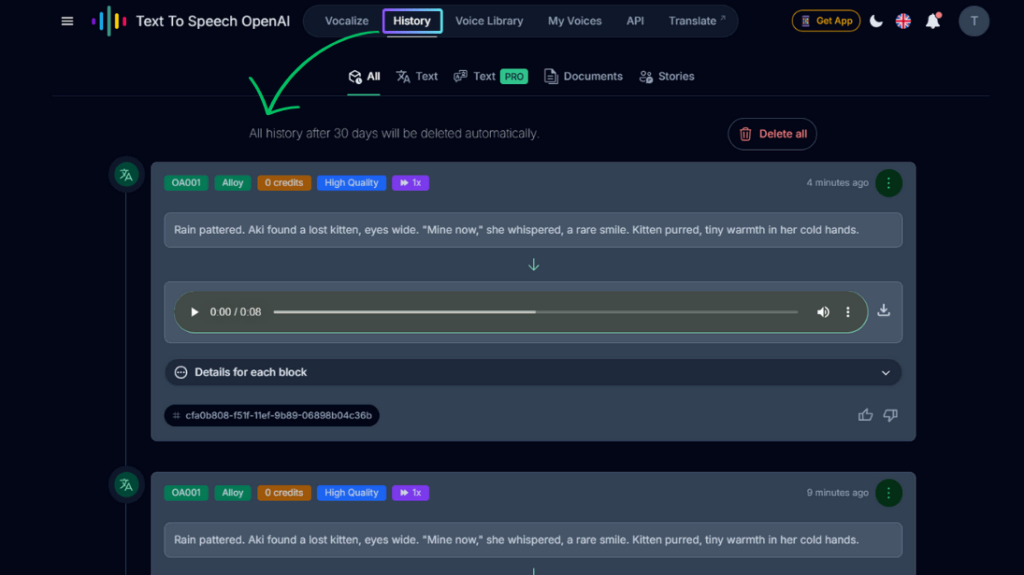Change language via UK flag icon

point(903,21)
